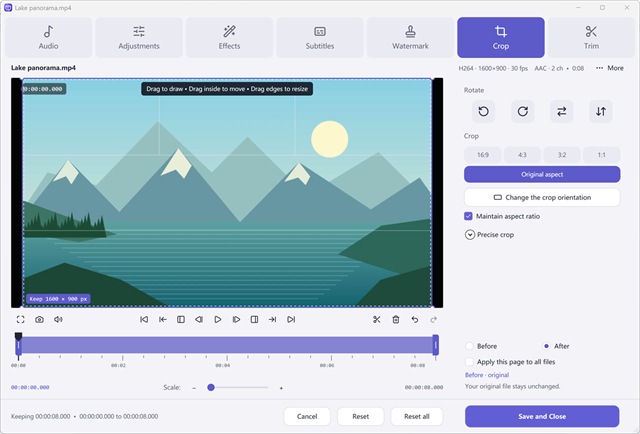This screenshot has width=640, height=434.
Task: Click the purple timeline selection bar
Action: (227, 345)
